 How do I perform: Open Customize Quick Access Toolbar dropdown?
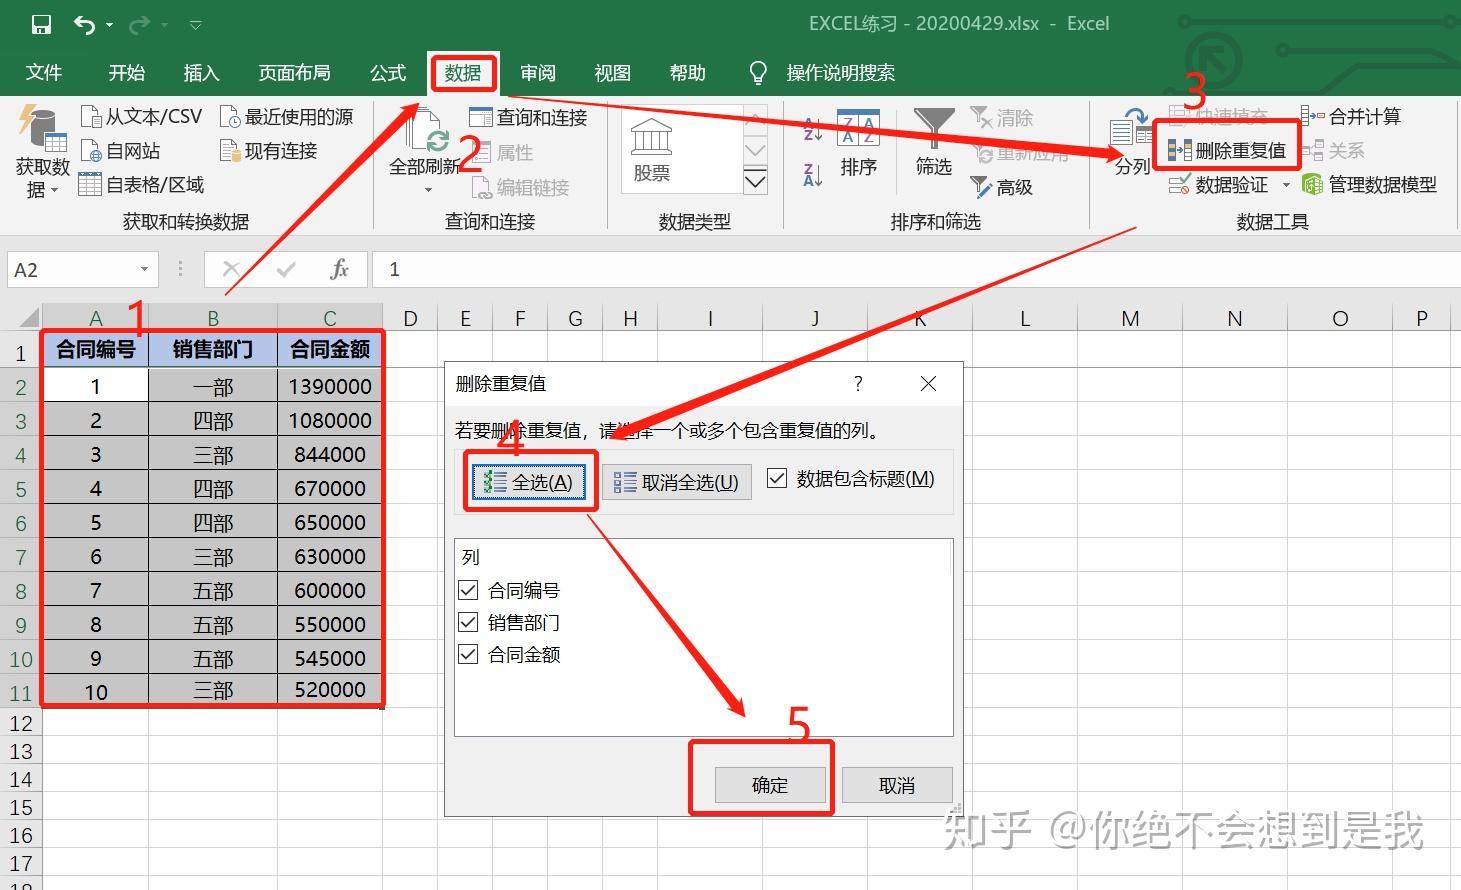pos(196,26)
